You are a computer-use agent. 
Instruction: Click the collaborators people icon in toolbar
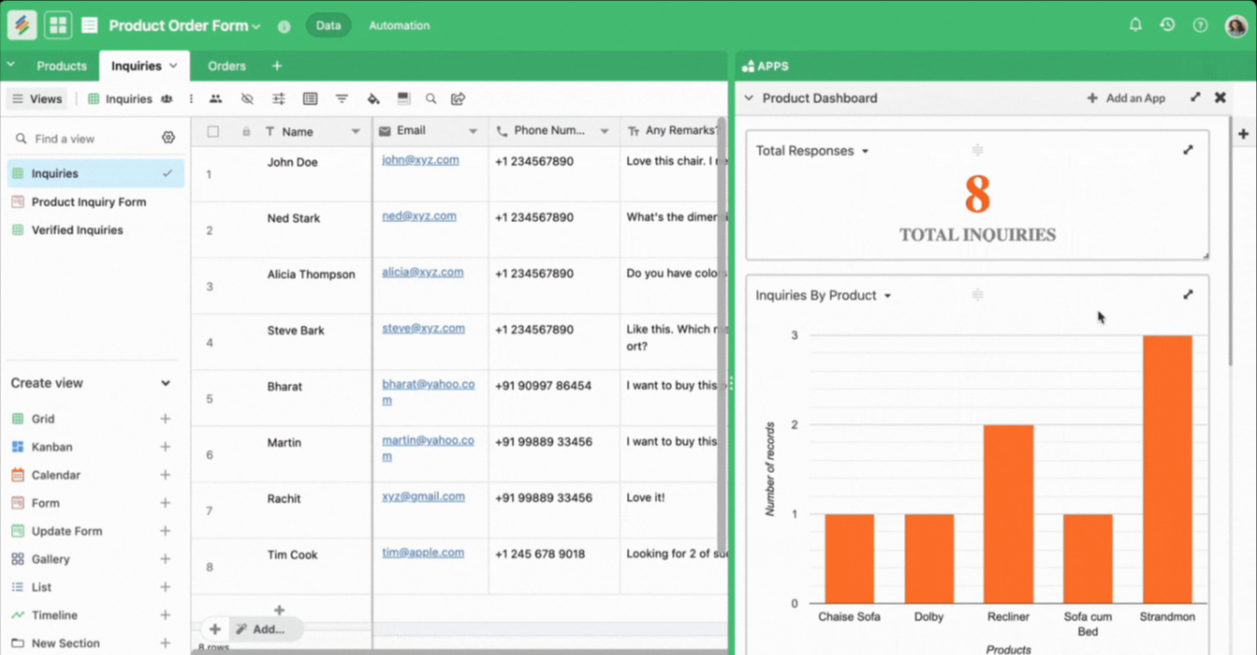click(x=215, y=99)
